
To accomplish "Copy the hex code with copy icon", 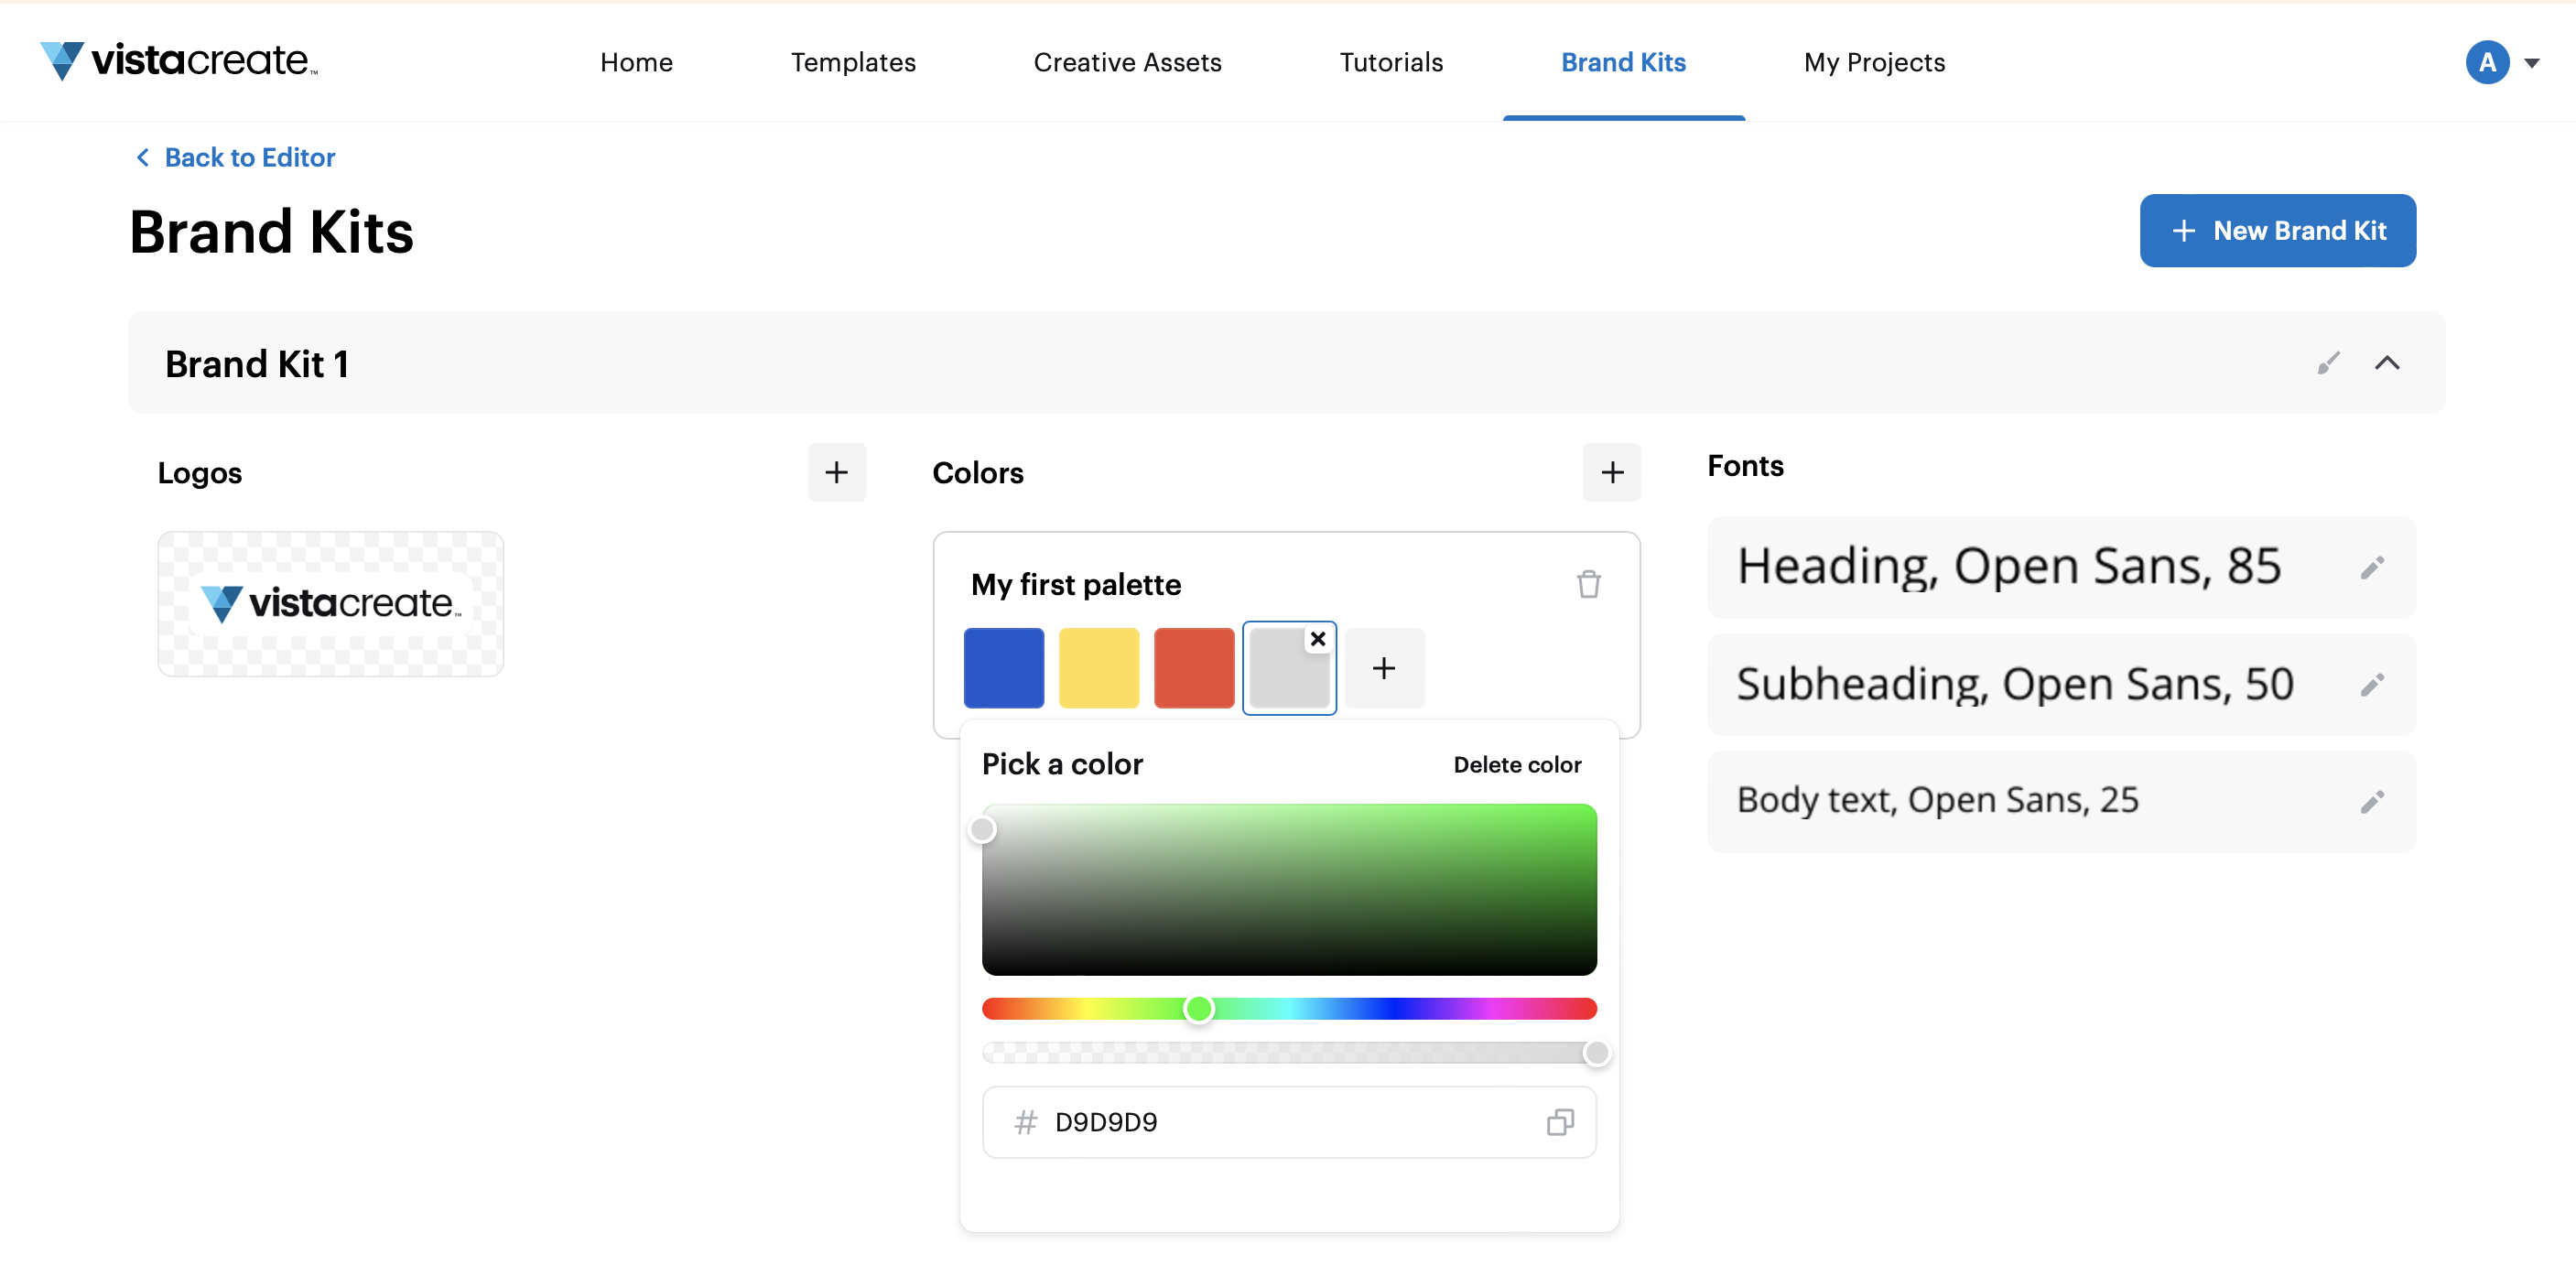I will tap(1560, 1122).
